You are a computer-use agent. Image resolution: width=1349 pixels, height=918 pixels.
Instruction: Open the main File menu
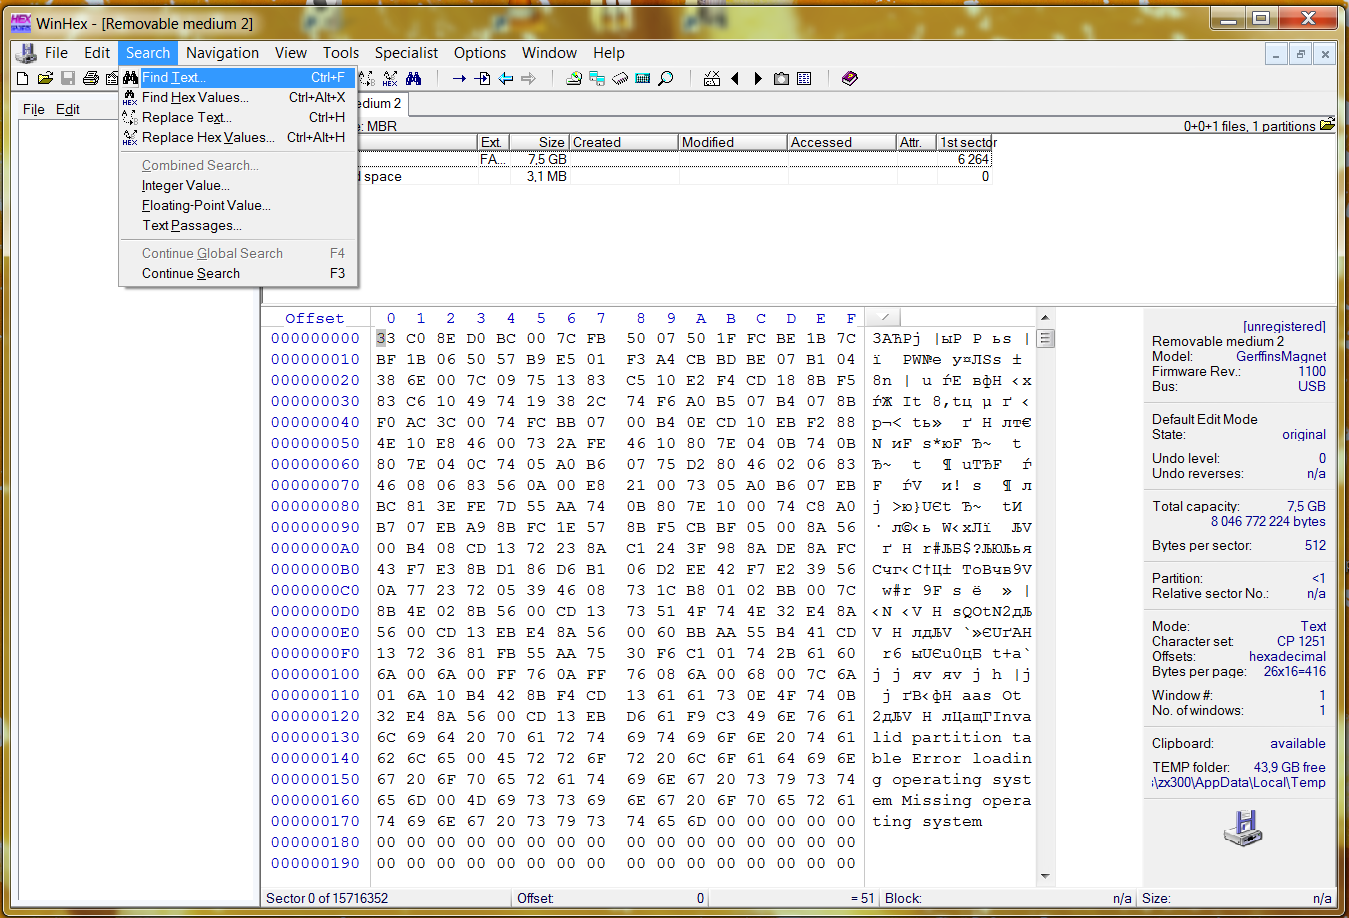pyautogui.click(x=56, y=53)
